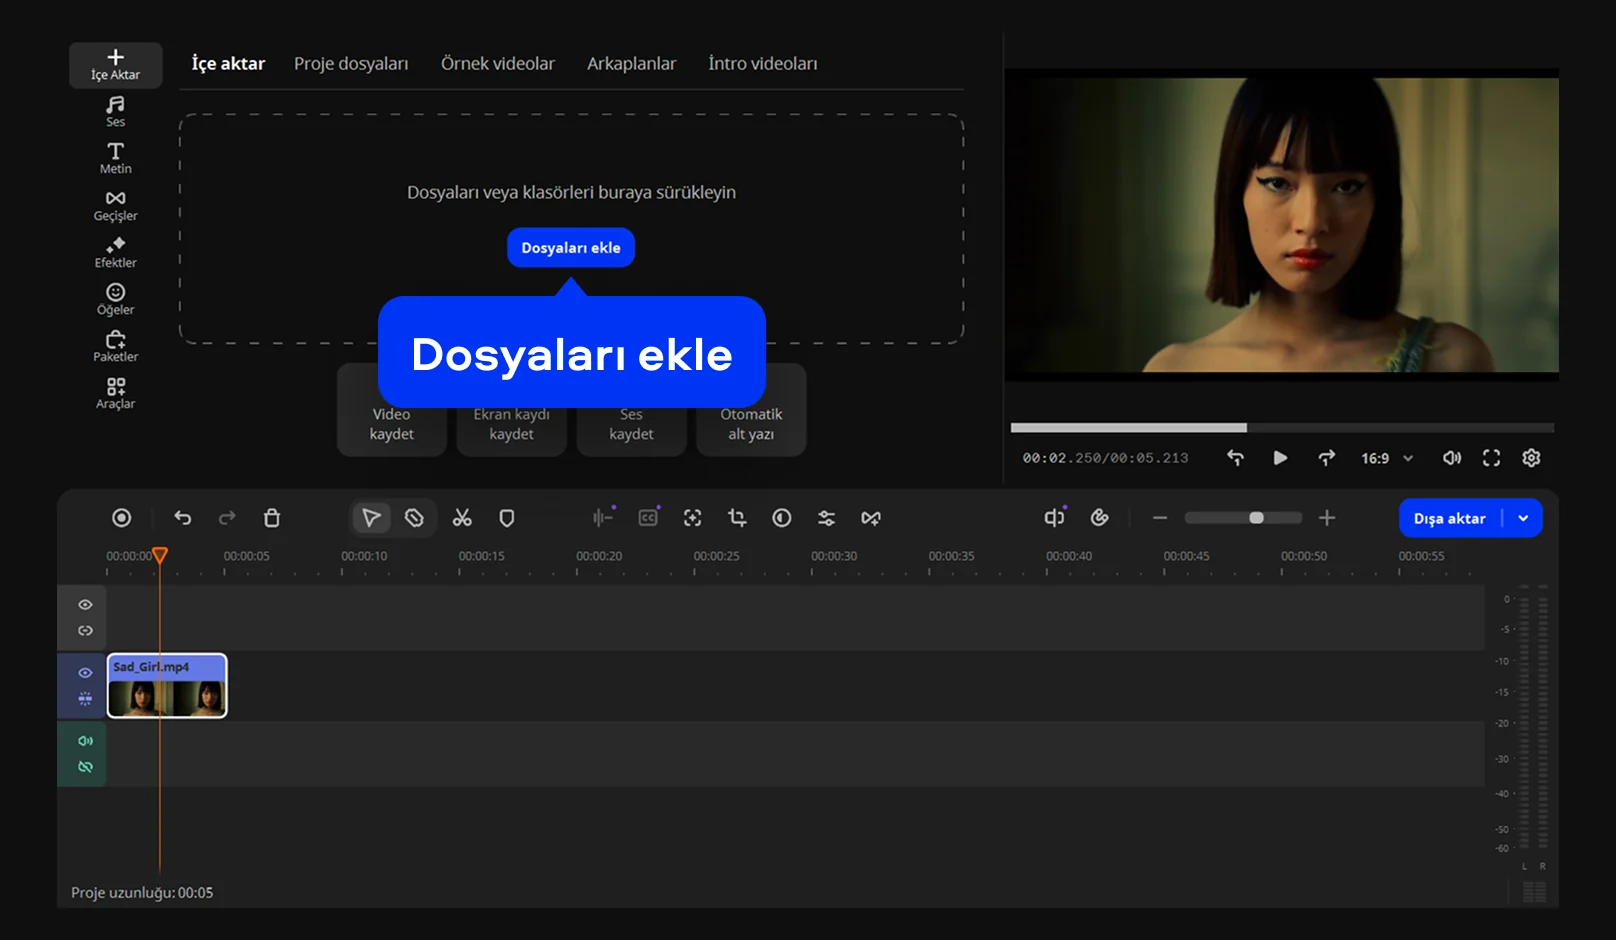Open the Dışa aktar dropdown arrow

[1523, 518]
